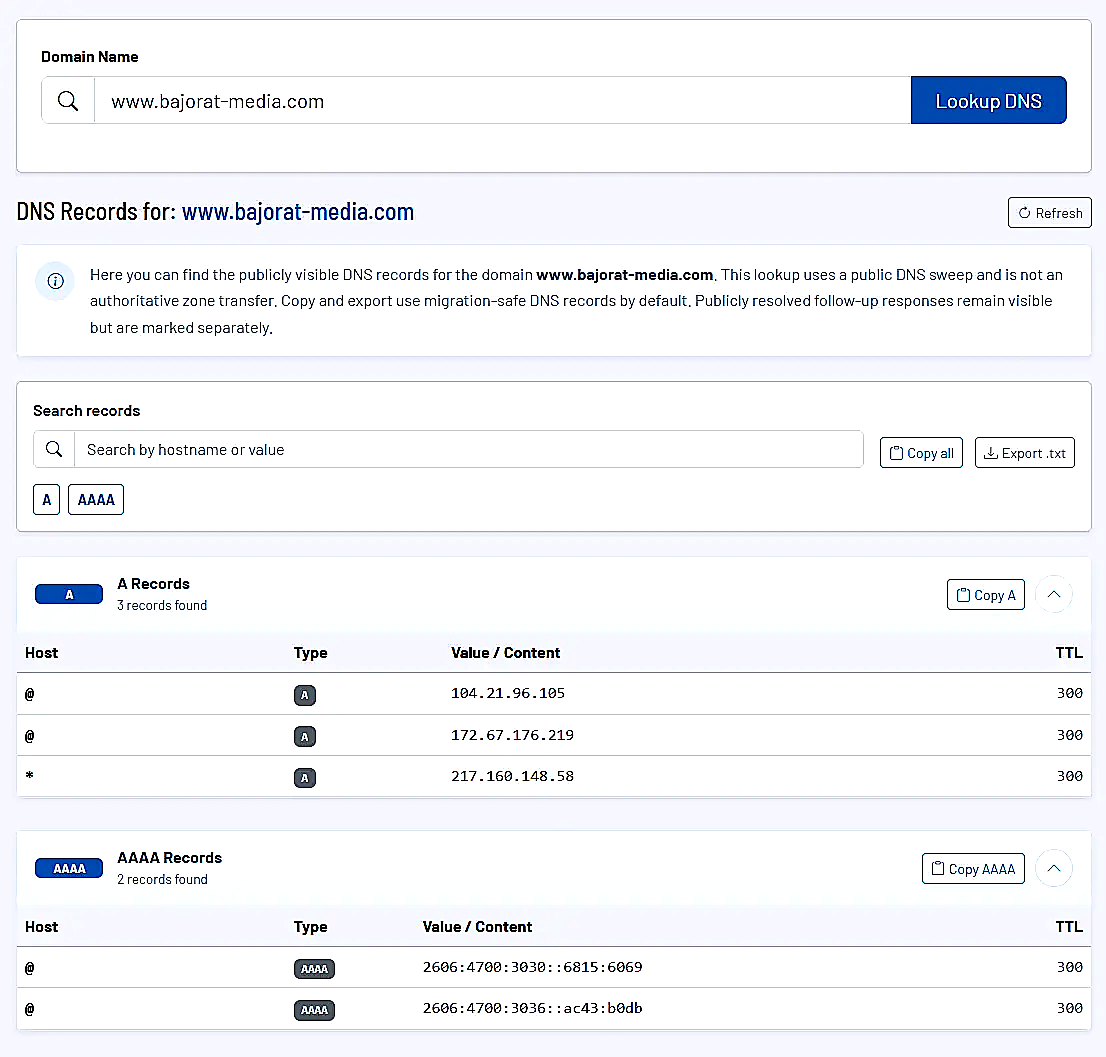Click the Type column header in AAAA table
Image resolution: width=1106 pixels, height=1057 pixels.
point(310,927)
